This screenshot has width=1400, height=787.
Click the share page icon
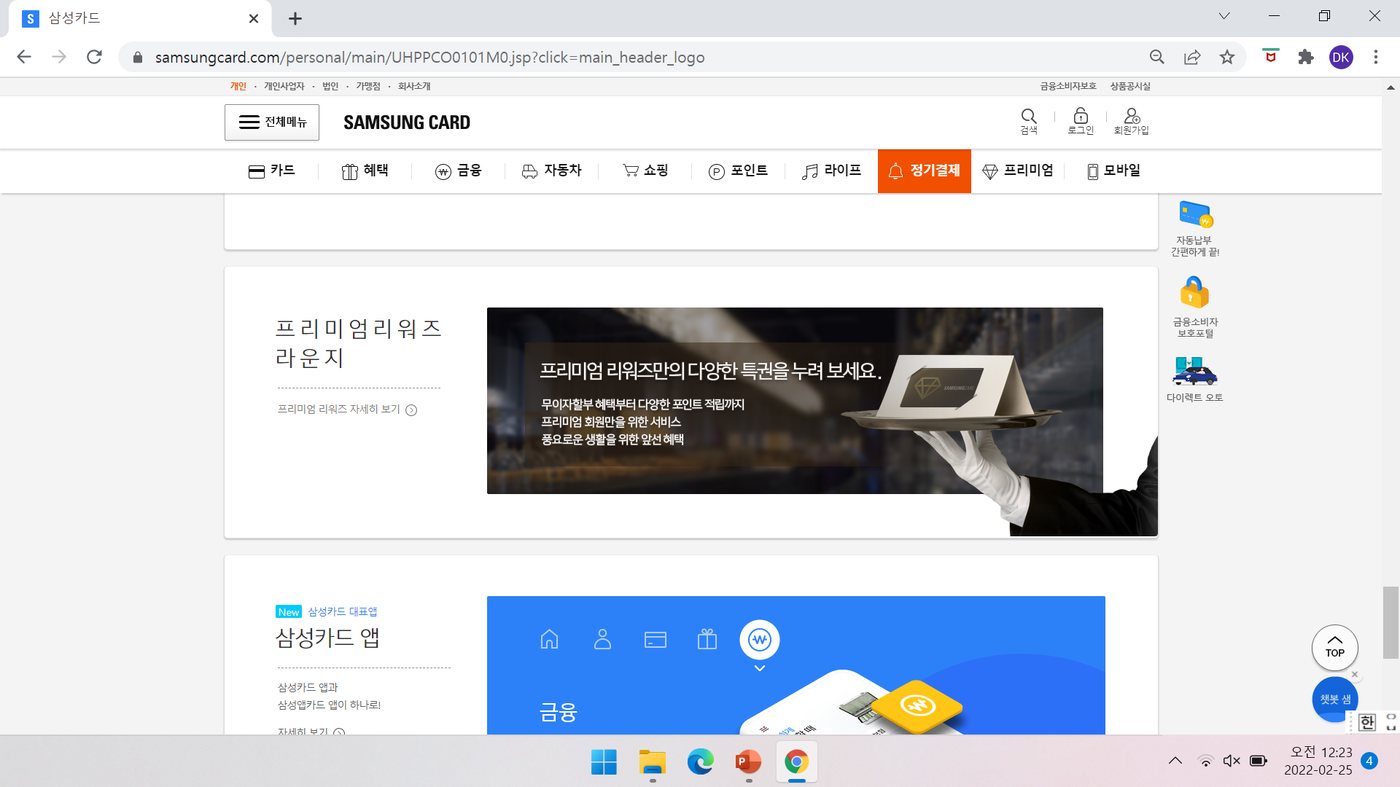click(1192, 57)
